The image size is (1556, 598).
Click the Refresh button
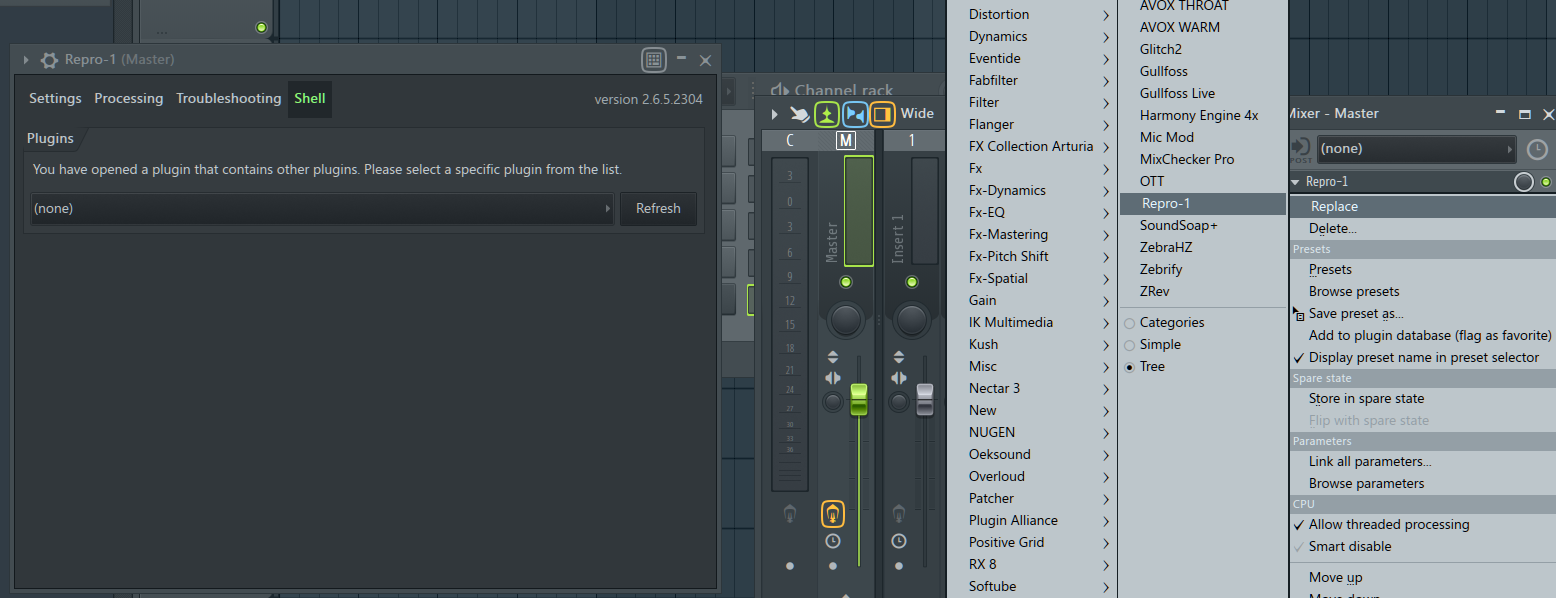[658, 209]
